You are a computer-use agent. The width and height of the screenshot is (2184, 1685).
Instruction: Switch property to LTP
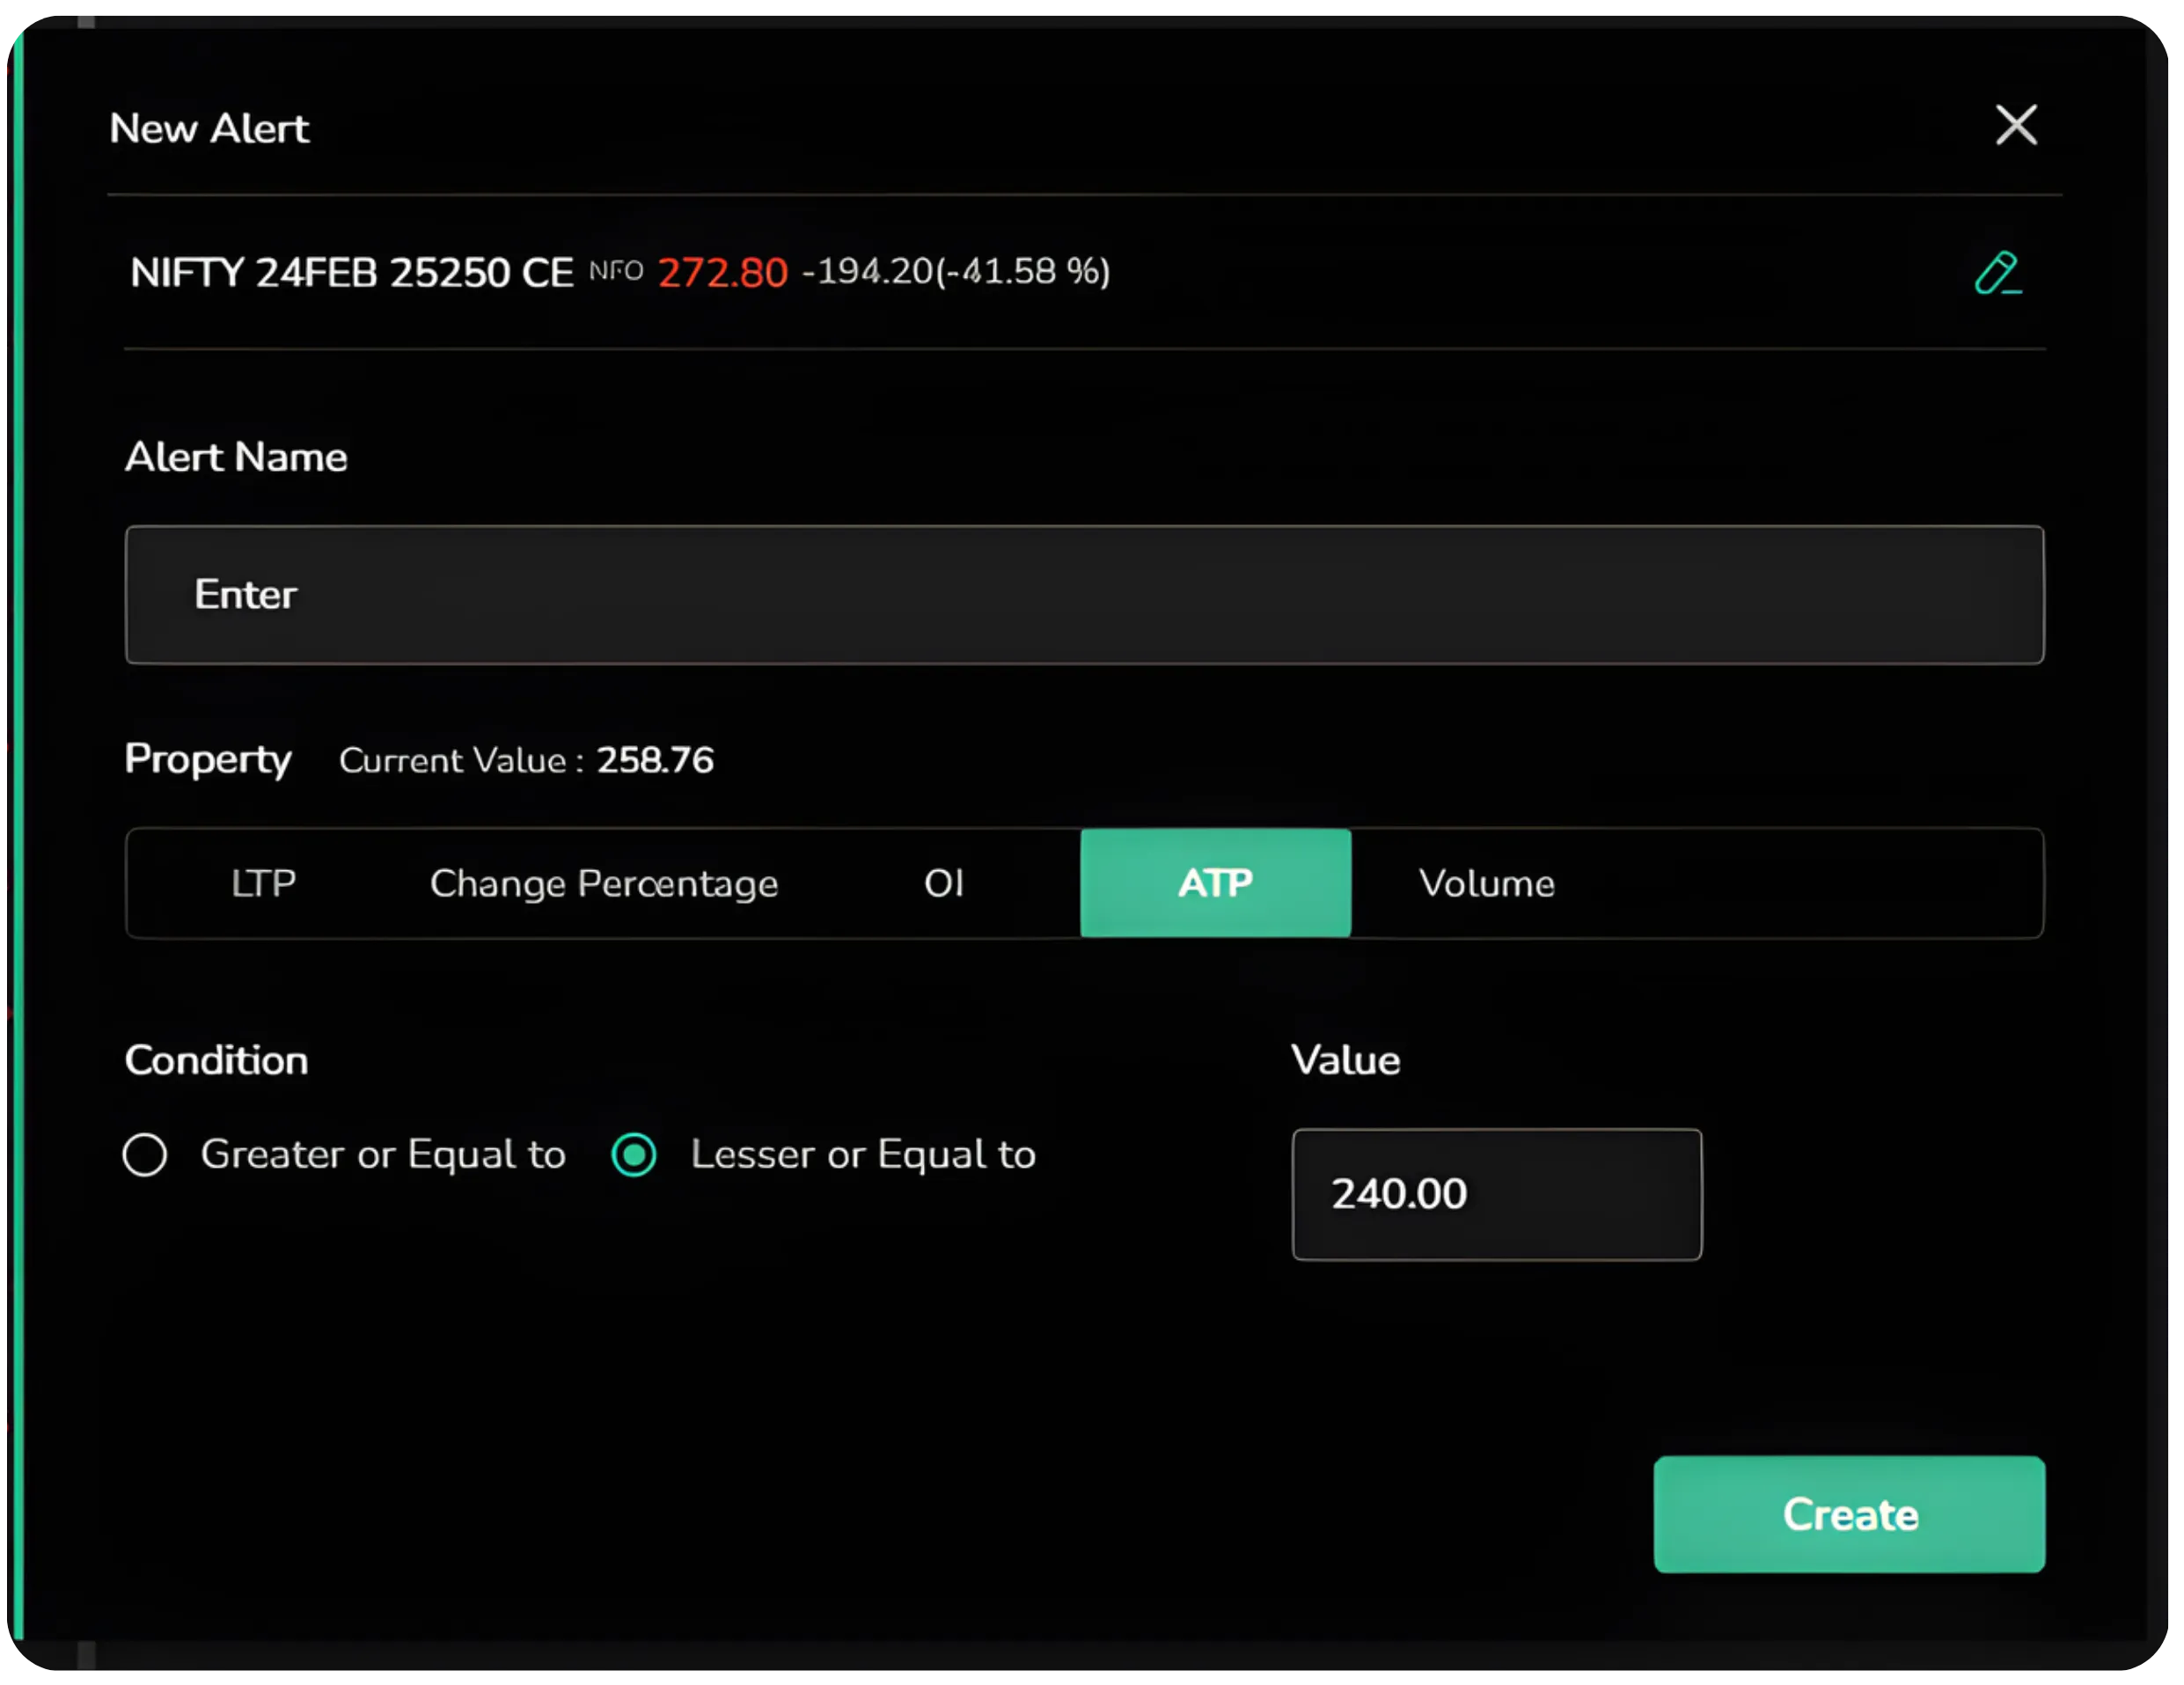click(263, 883)
